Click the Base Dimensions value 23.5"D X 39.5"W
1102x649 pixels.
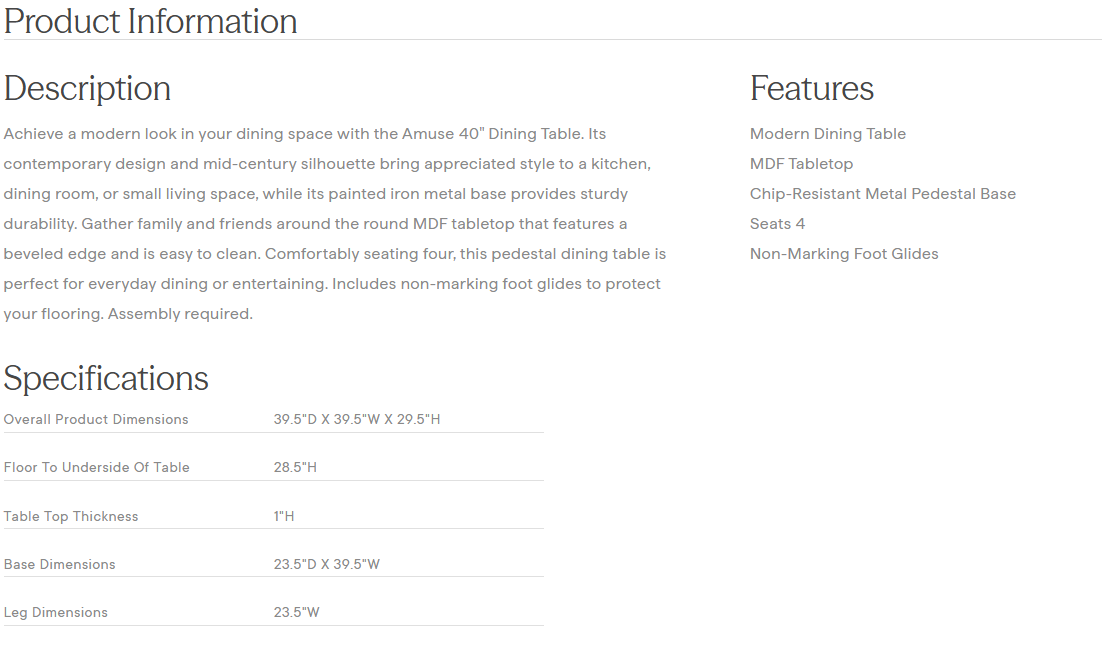[x=326, y=564]
